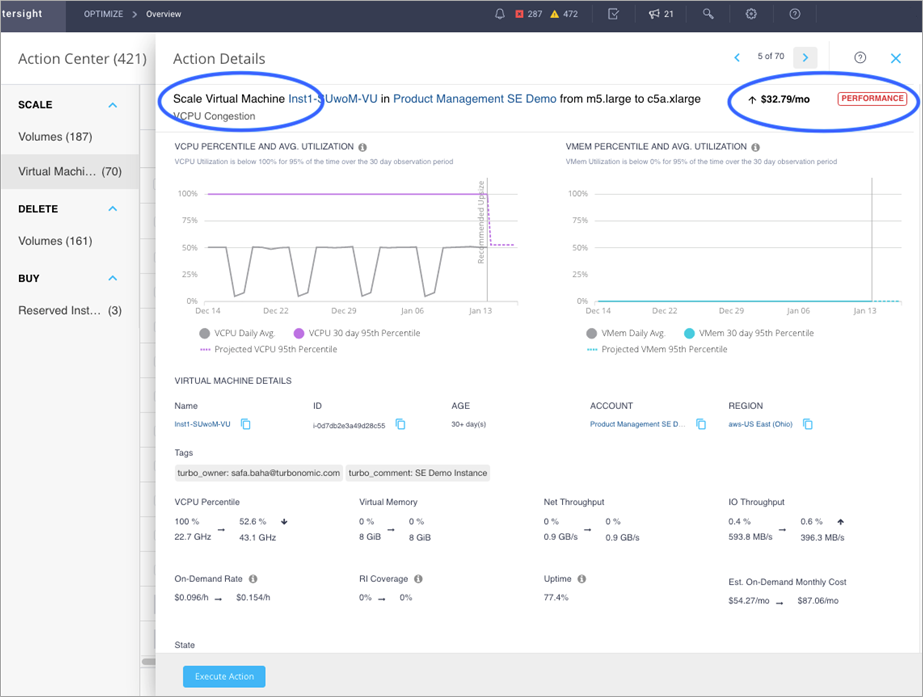923x697 pixels.
Task: Navigate to OPTIMIZE breadcrumb
Action: (x=104, y=14)
